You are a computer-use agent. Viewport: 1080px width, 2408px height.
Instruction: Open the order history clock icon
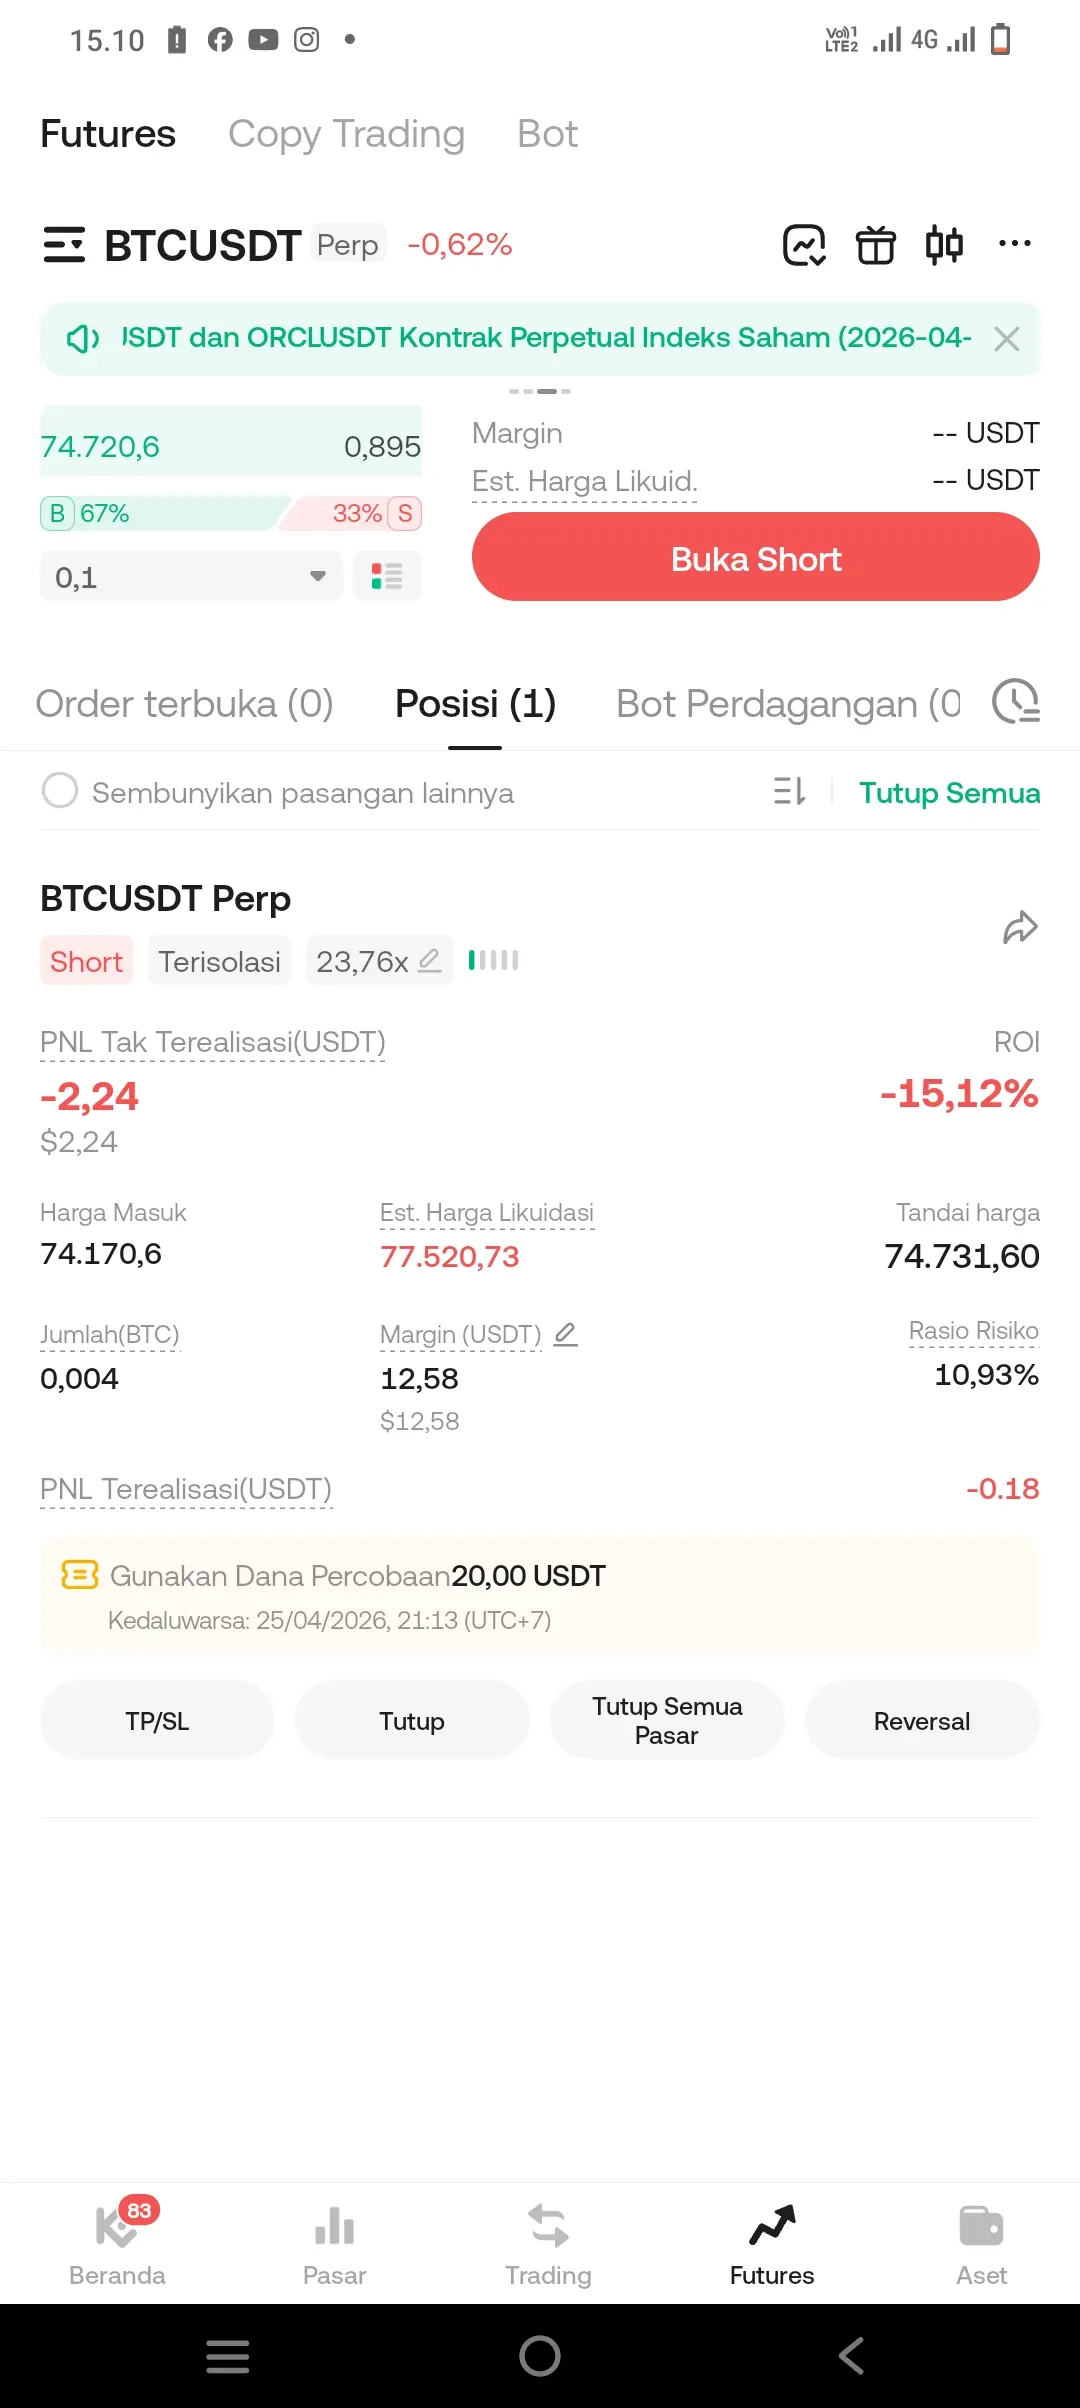click(x=1016, y=701)
